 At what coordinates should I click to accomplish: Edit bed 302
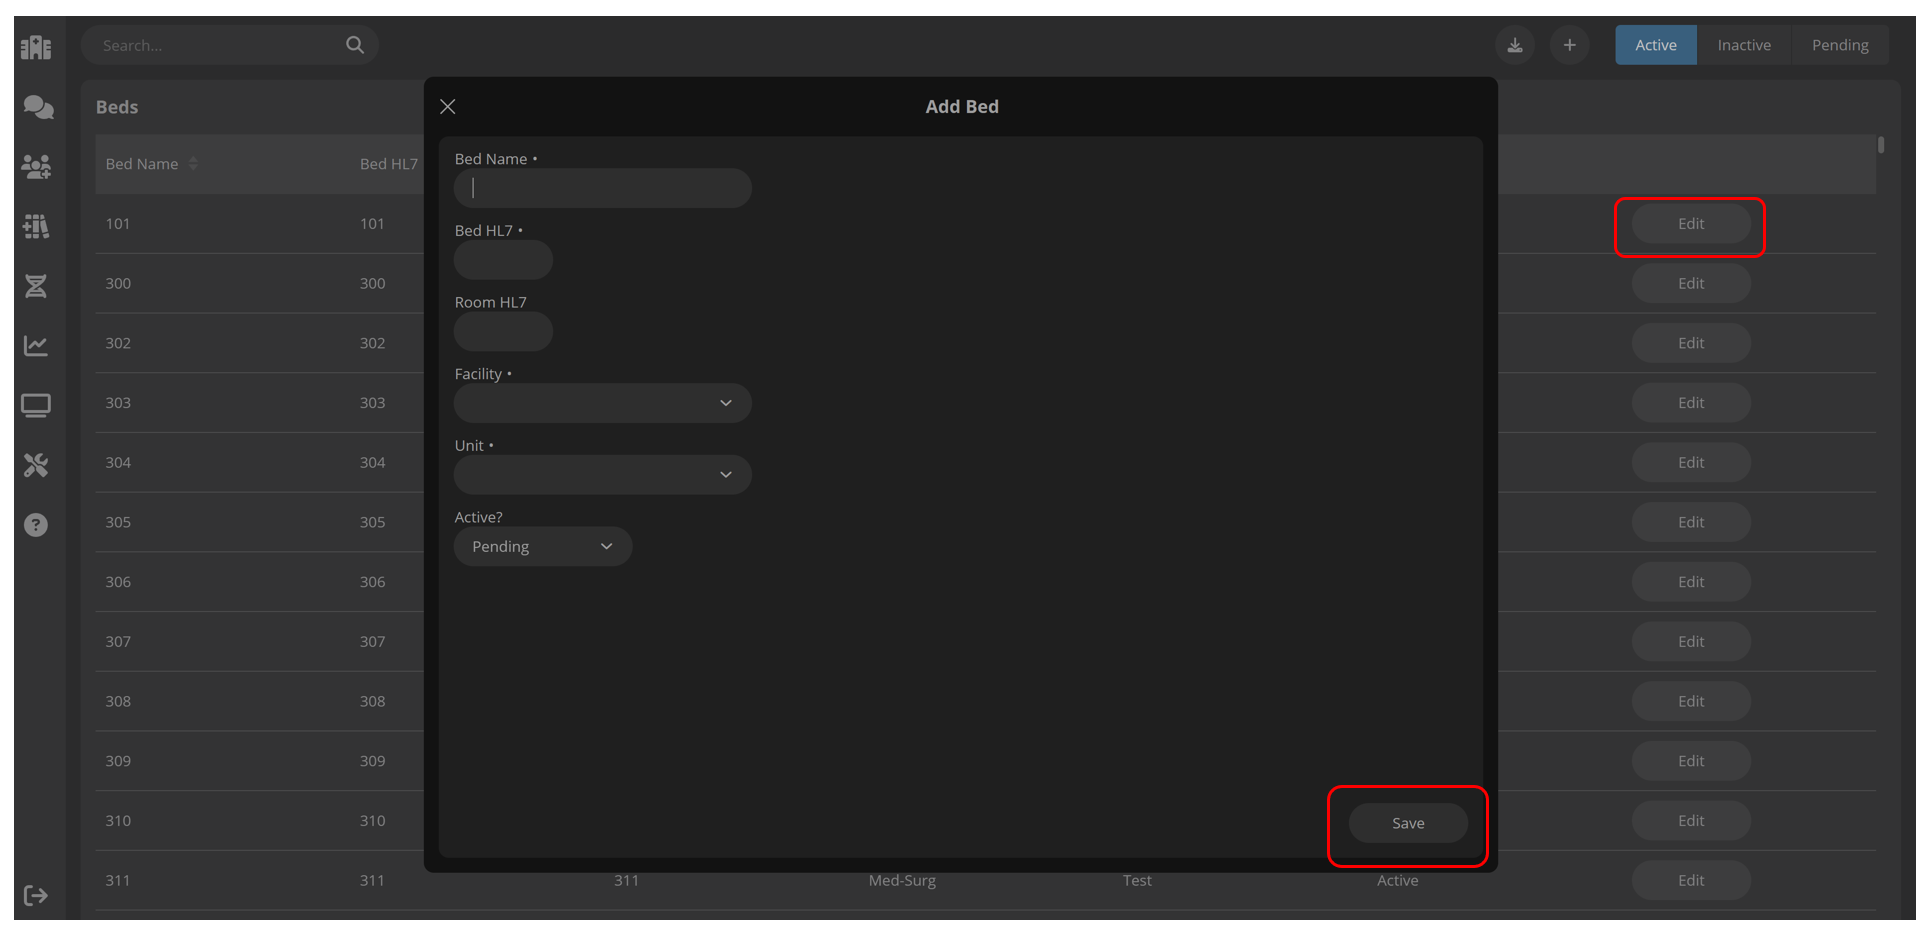coord(1691,343)
